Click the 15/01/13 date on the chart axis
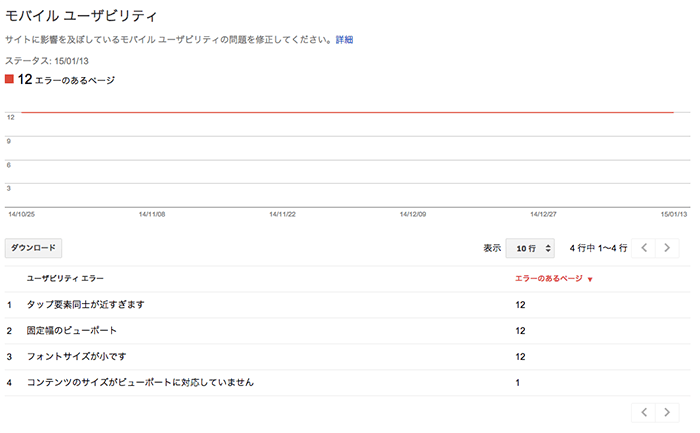The image size is (700, 433). coord(672,214)
